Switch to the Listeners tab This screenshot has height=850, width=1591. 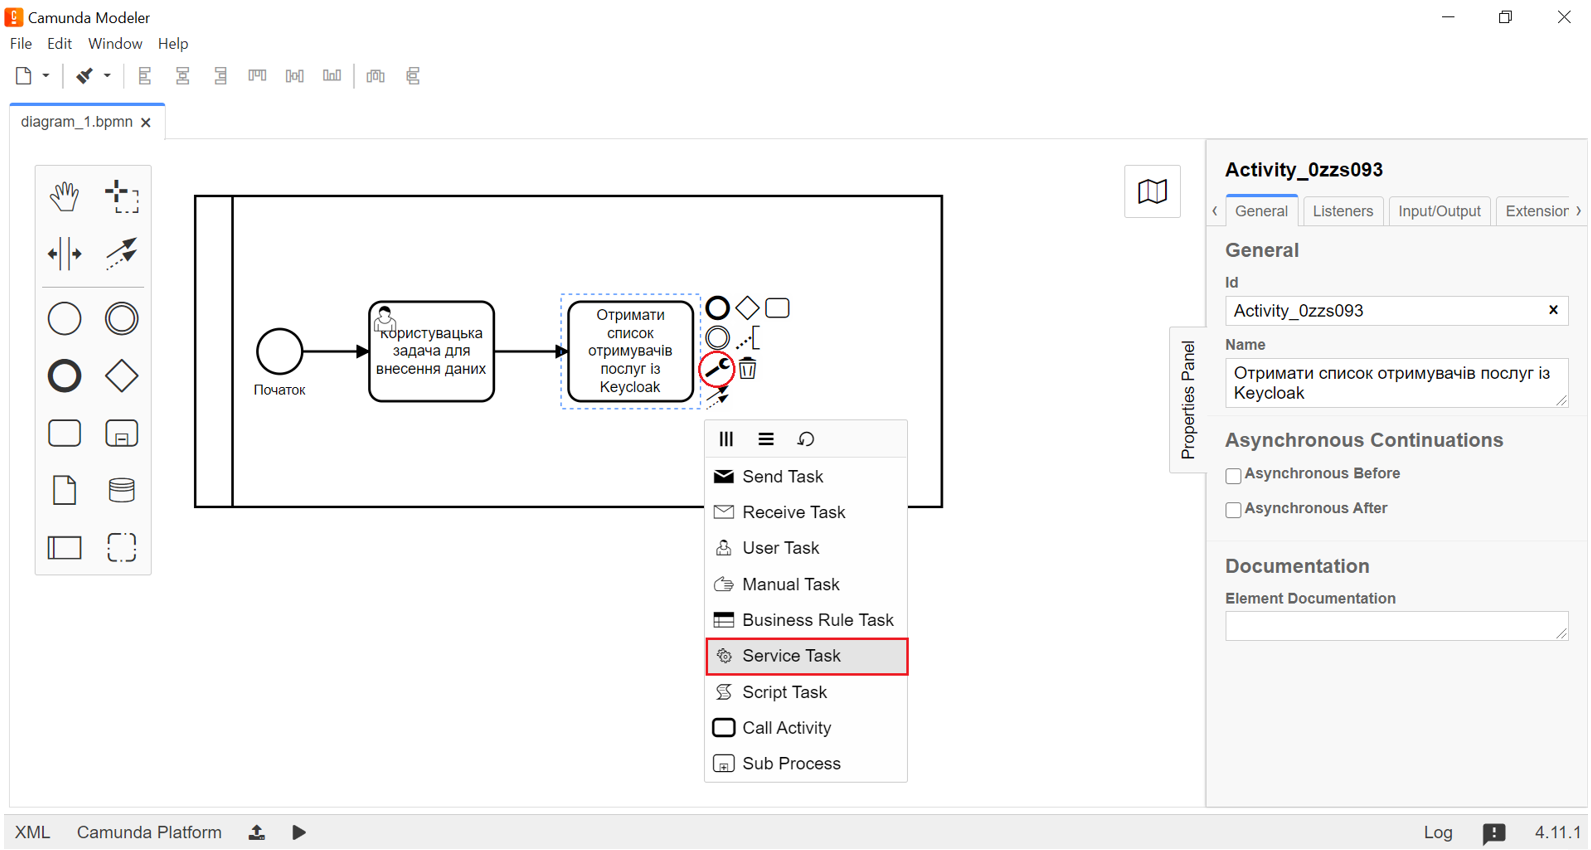point(1342,211)
